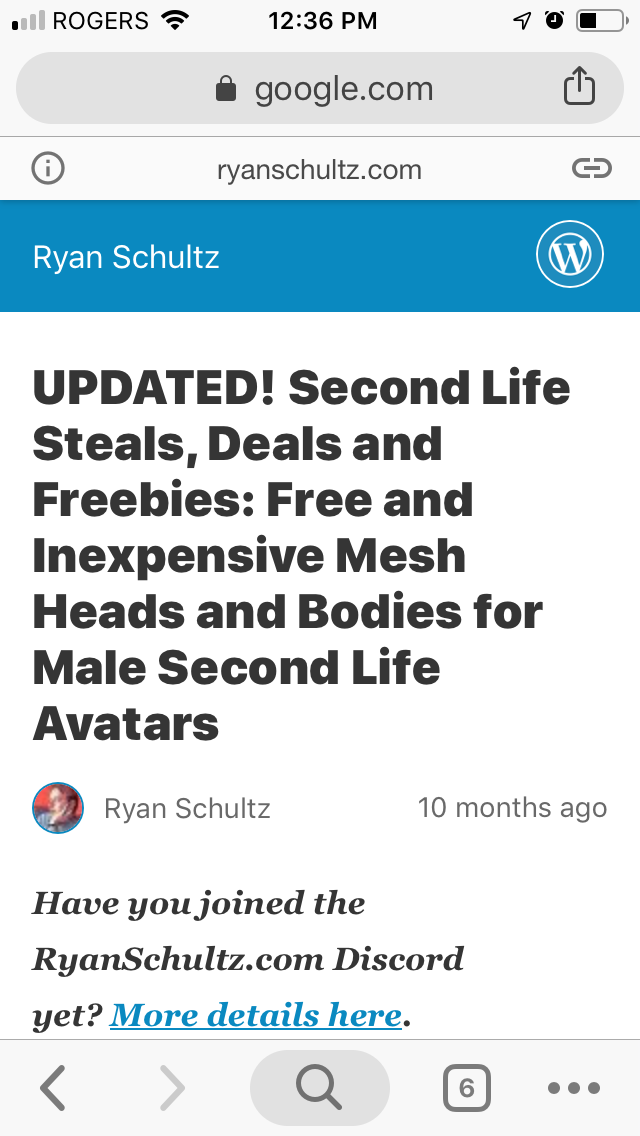Open the AMP link icon
The width and height of the screenshot is (640, 1136).
592,168
